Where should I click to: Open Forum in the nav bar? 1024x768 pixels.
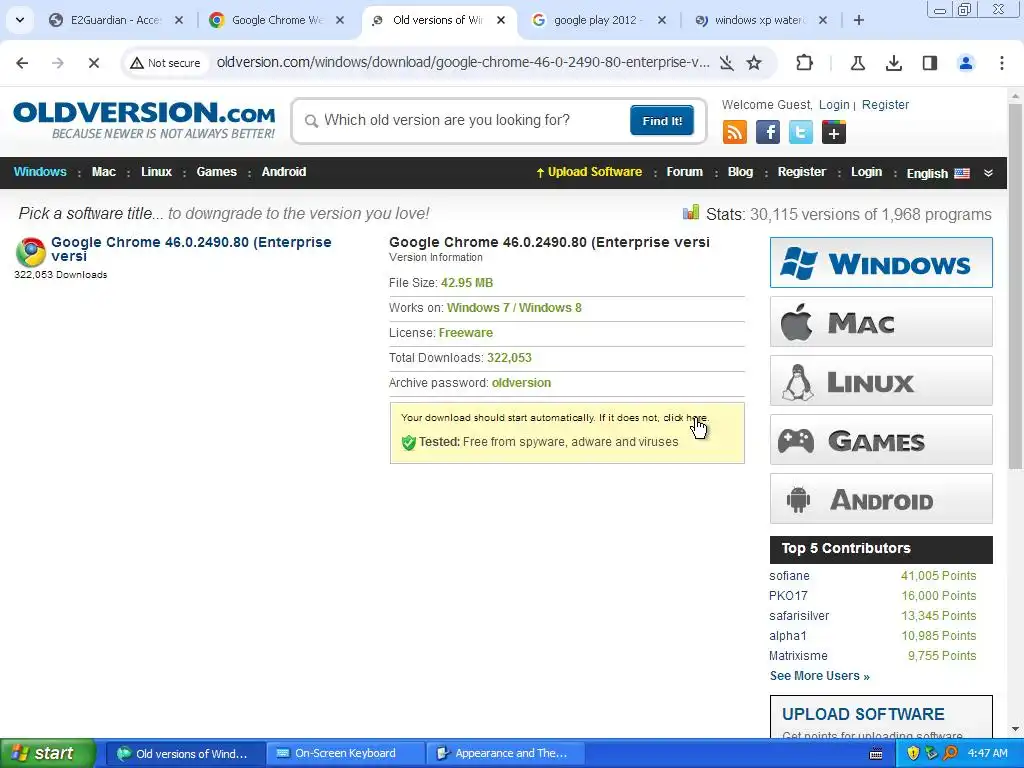pos(684,172)
